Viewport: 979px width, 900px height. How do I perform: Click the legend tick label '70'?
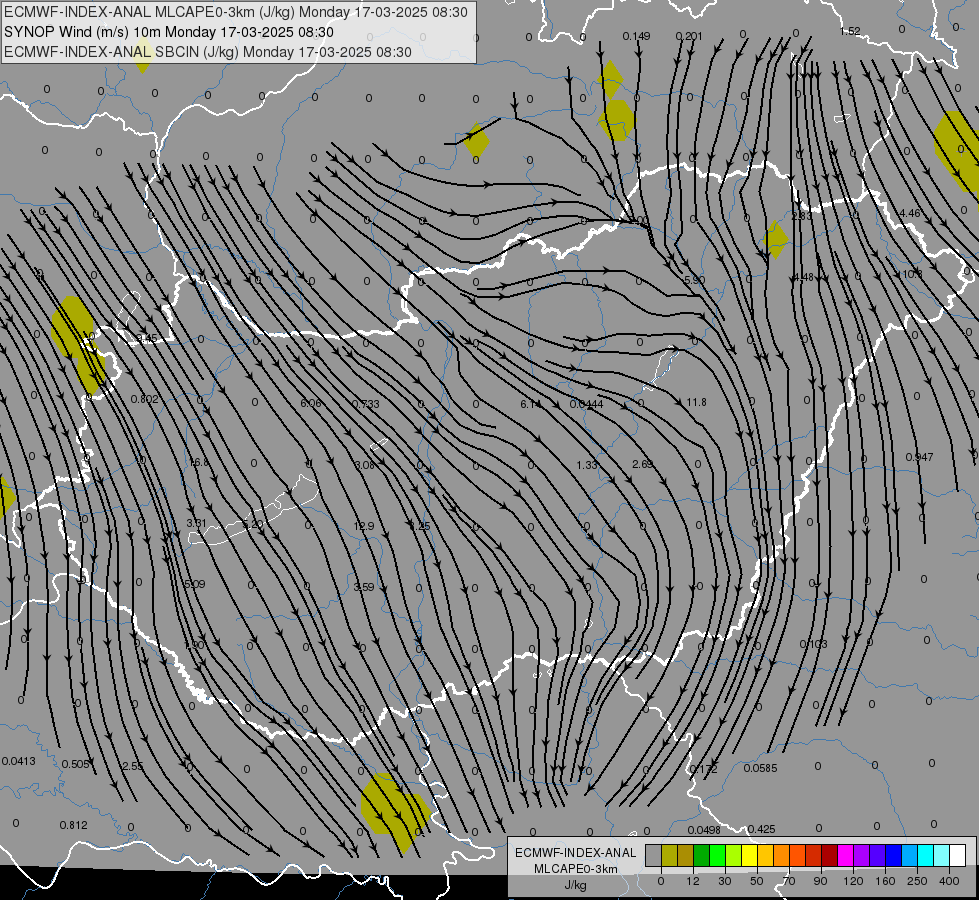coord(789,881)
